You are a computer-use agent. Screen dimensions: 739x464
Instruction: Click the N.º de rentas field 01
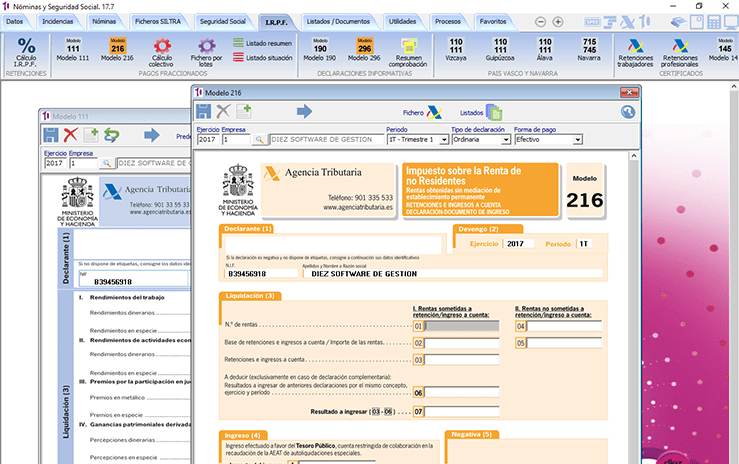467,326
